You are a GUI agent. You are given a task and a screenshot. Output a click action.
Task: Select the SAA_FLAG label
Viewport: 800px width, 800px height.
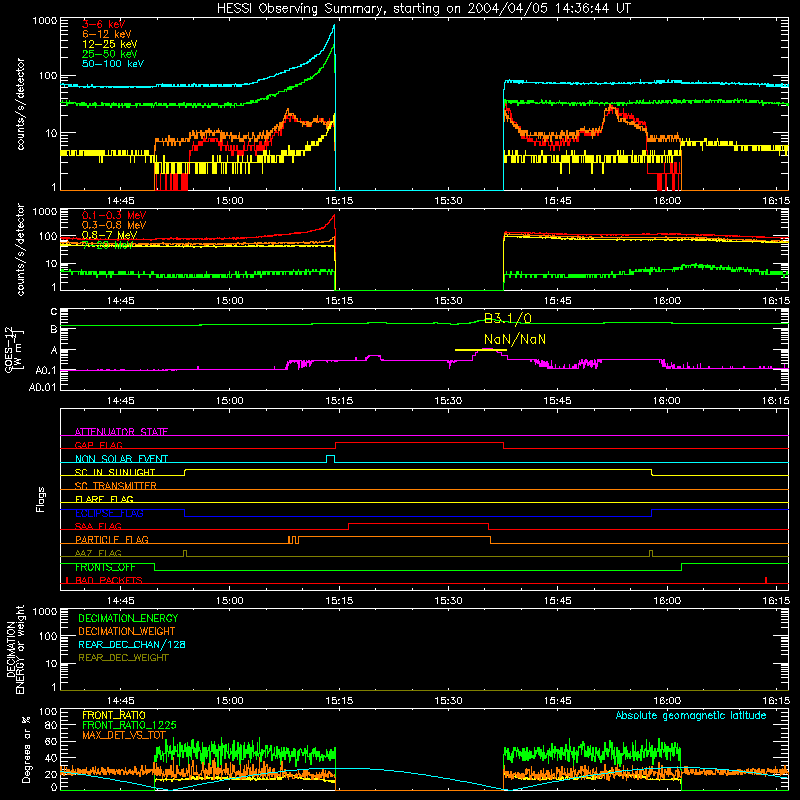pos(98,526)
